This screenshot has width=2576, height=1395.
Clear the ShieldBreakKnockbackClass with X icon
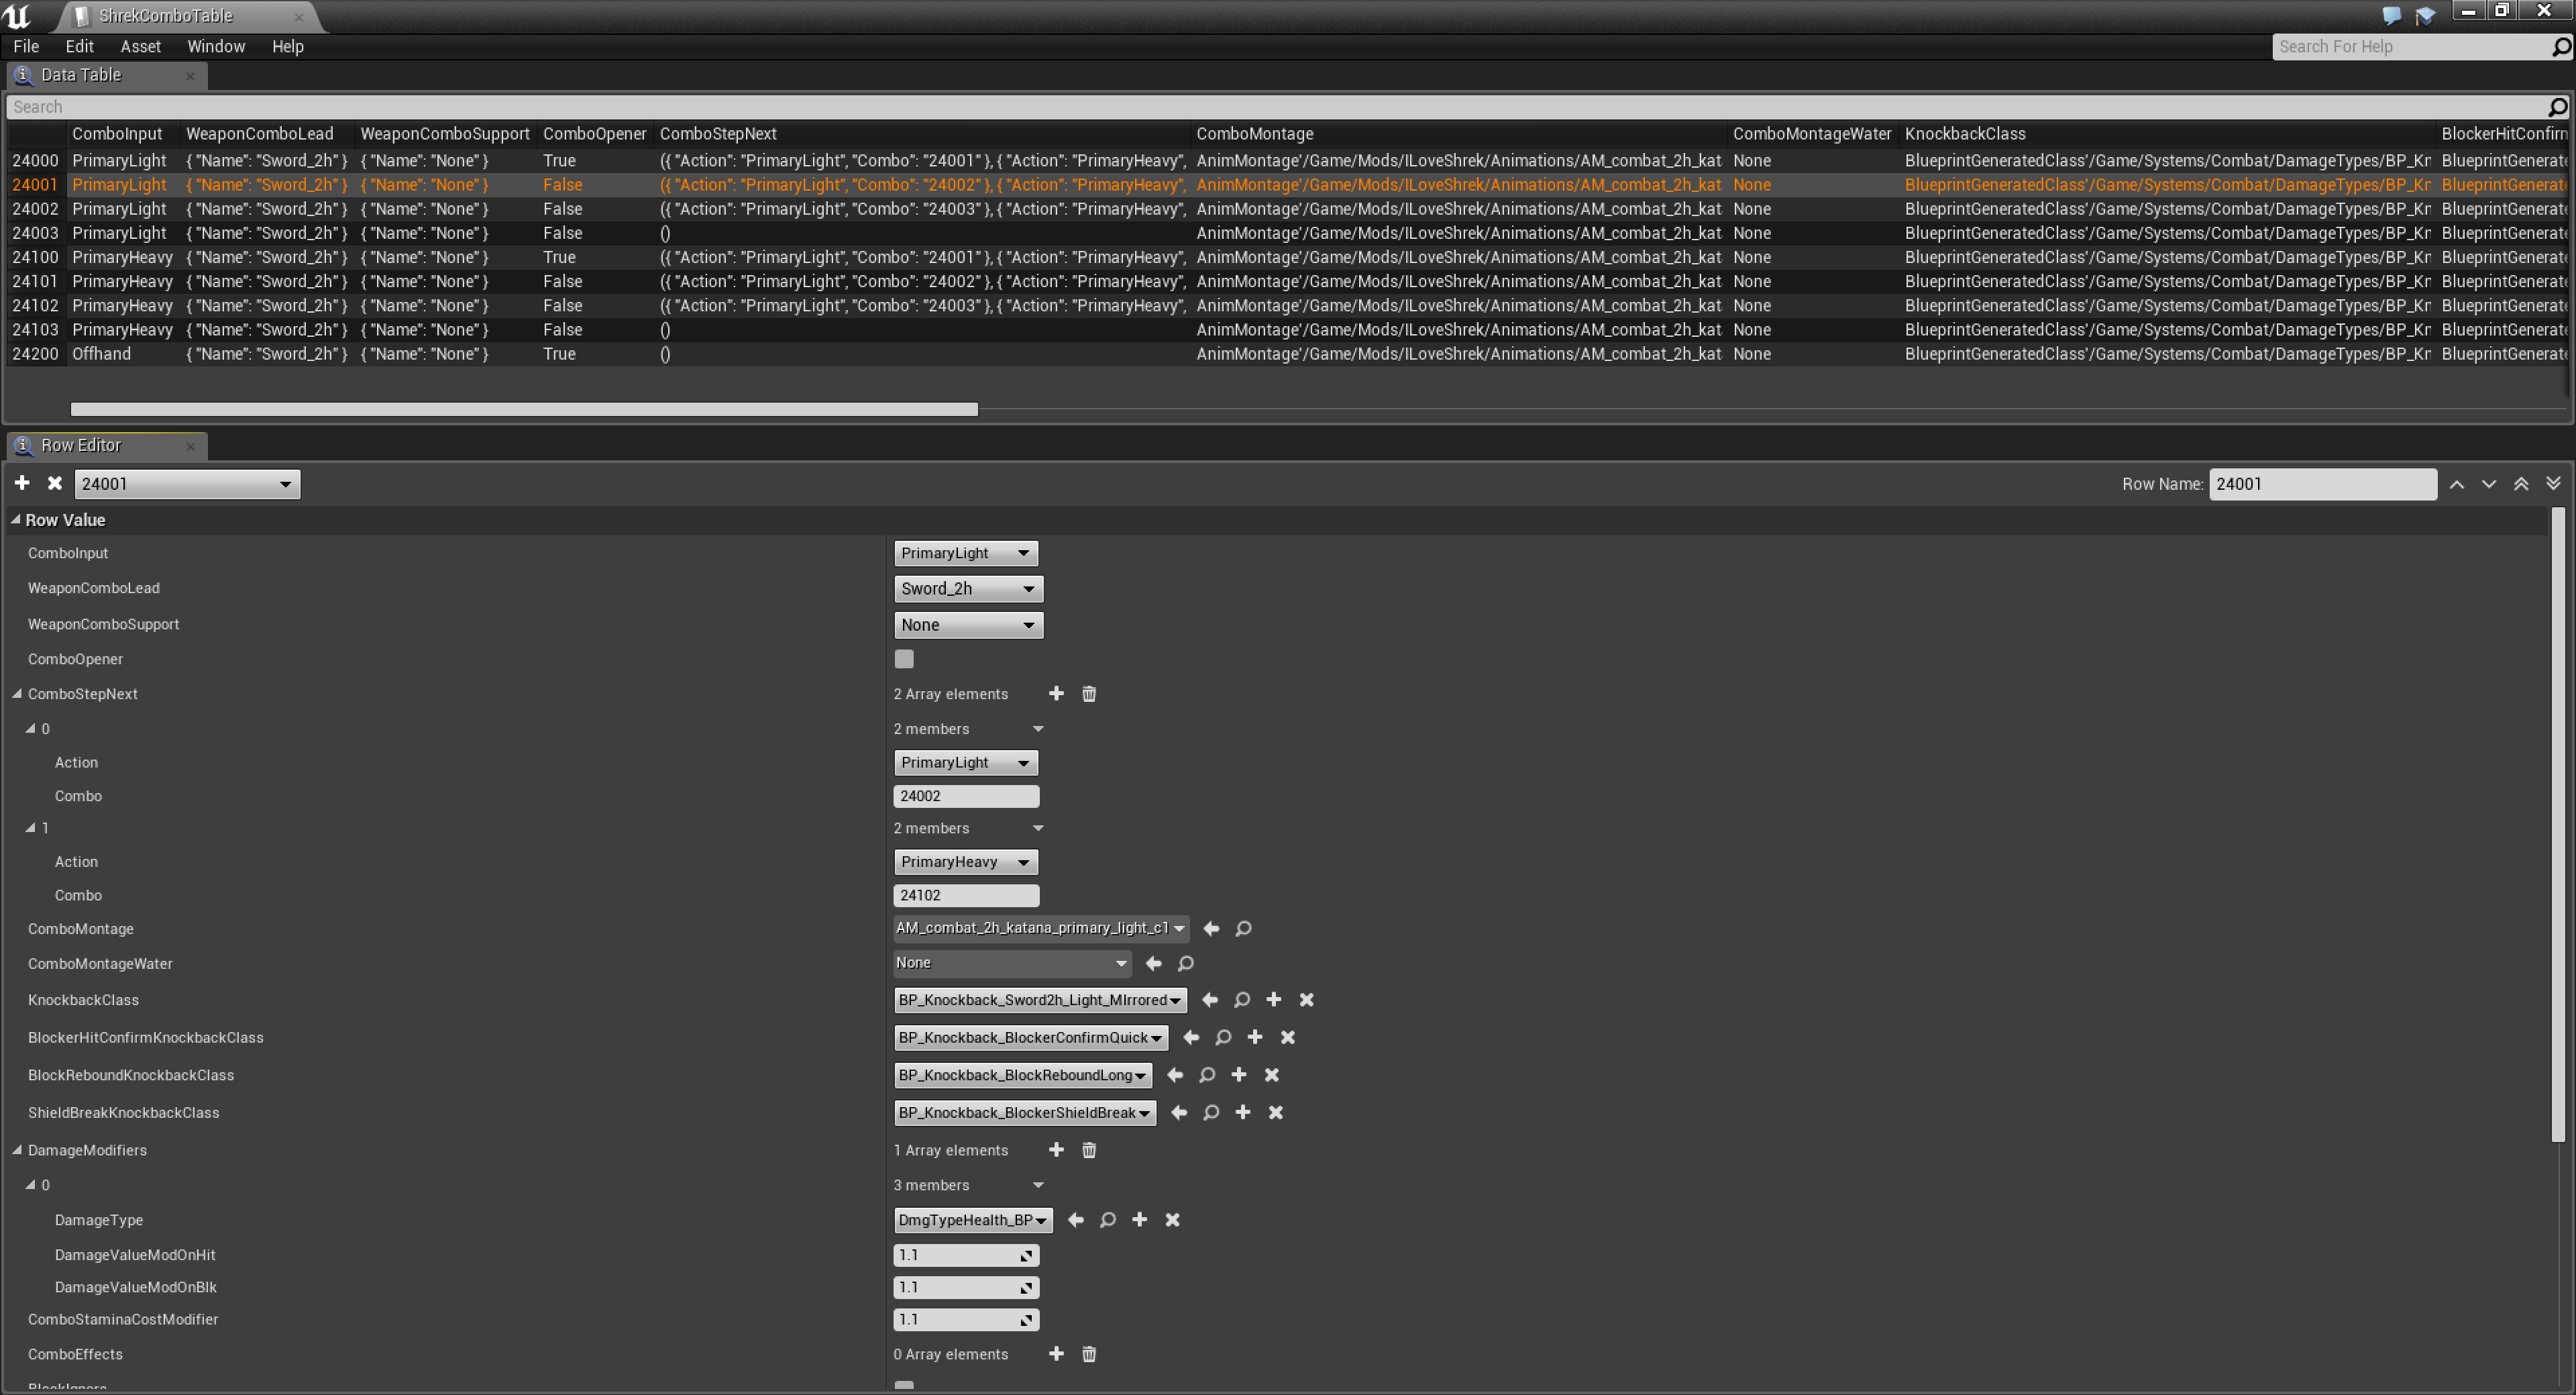1275,1112
